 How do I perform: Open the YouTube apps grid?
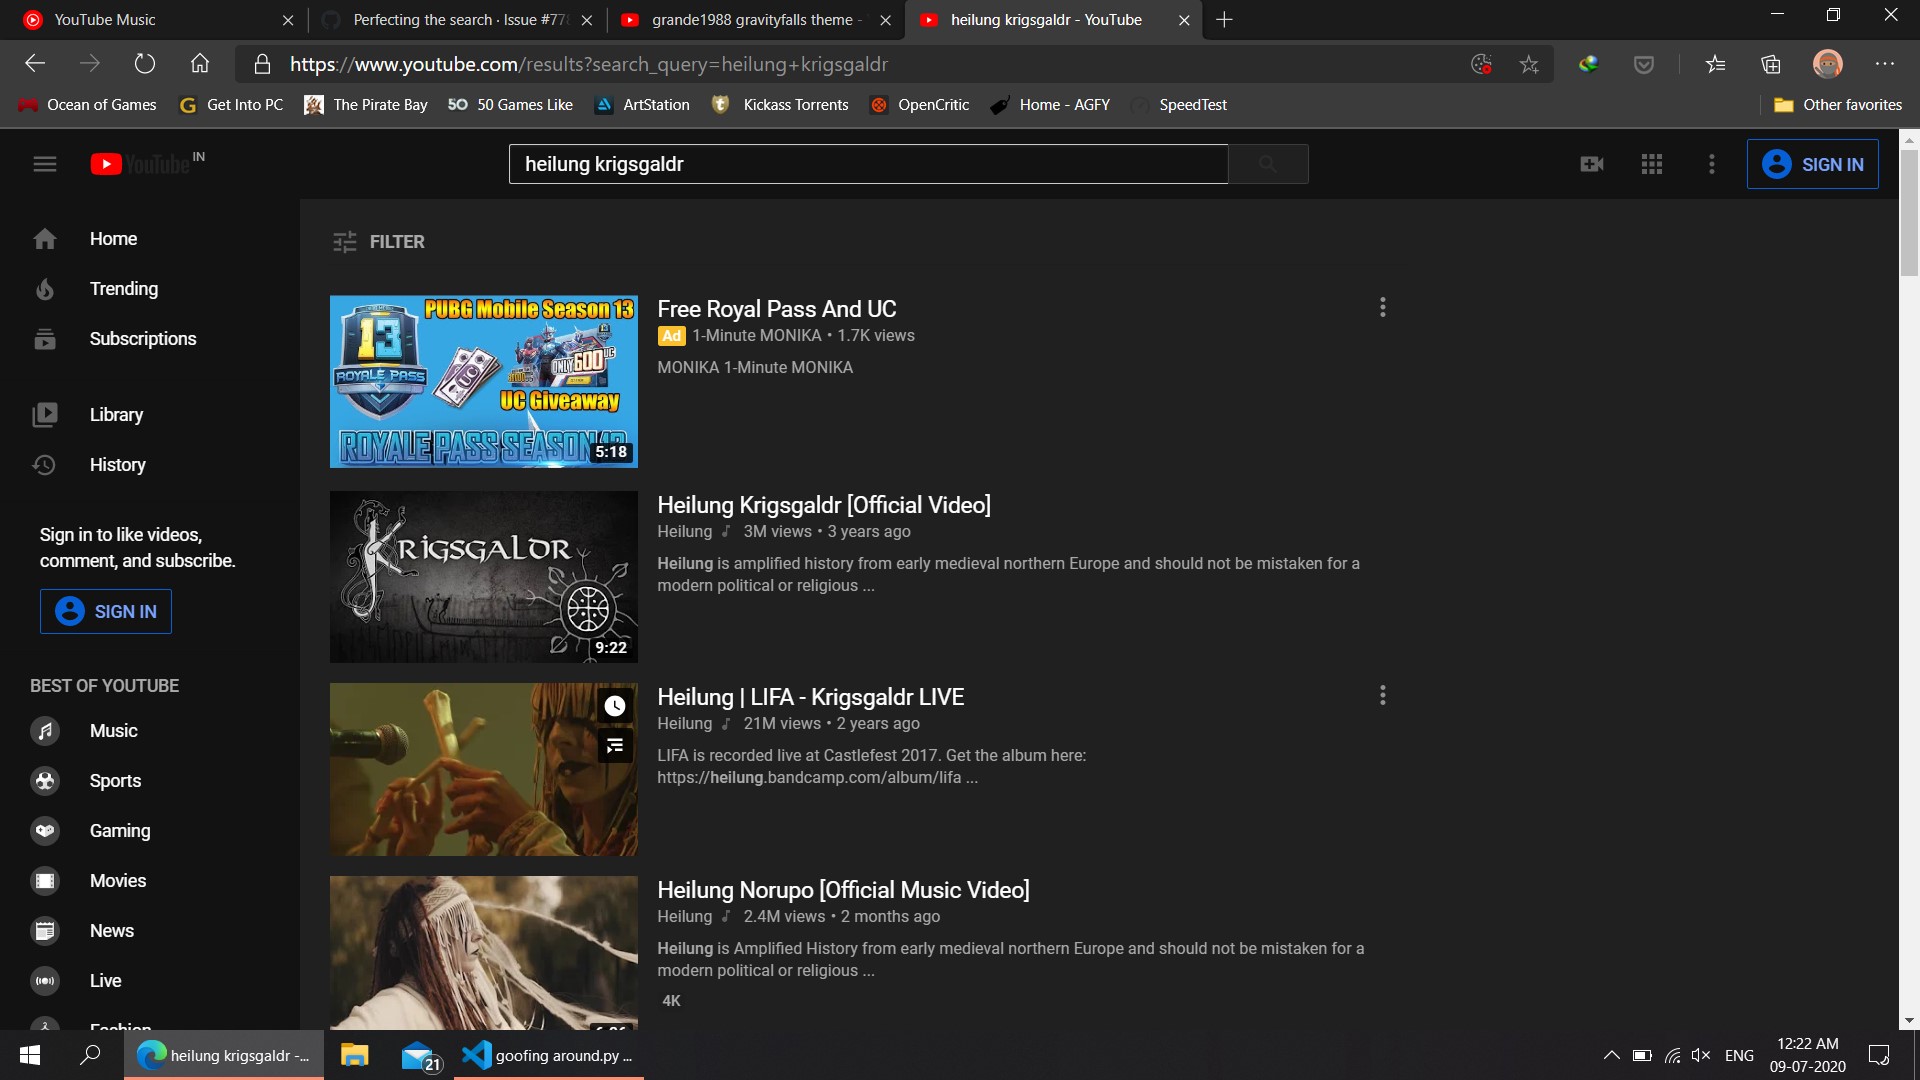(x=1652, y=164)
